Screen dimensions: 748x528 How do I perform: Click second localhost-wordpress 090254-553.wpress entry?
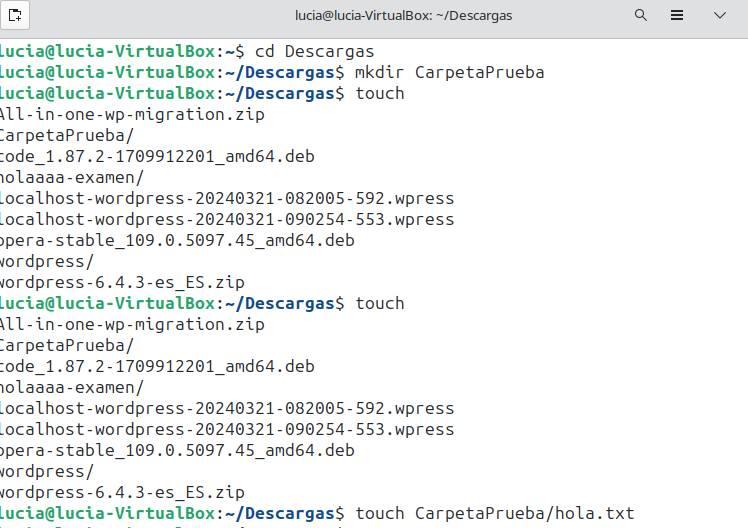pyautogui.click(x=226, y=429)
